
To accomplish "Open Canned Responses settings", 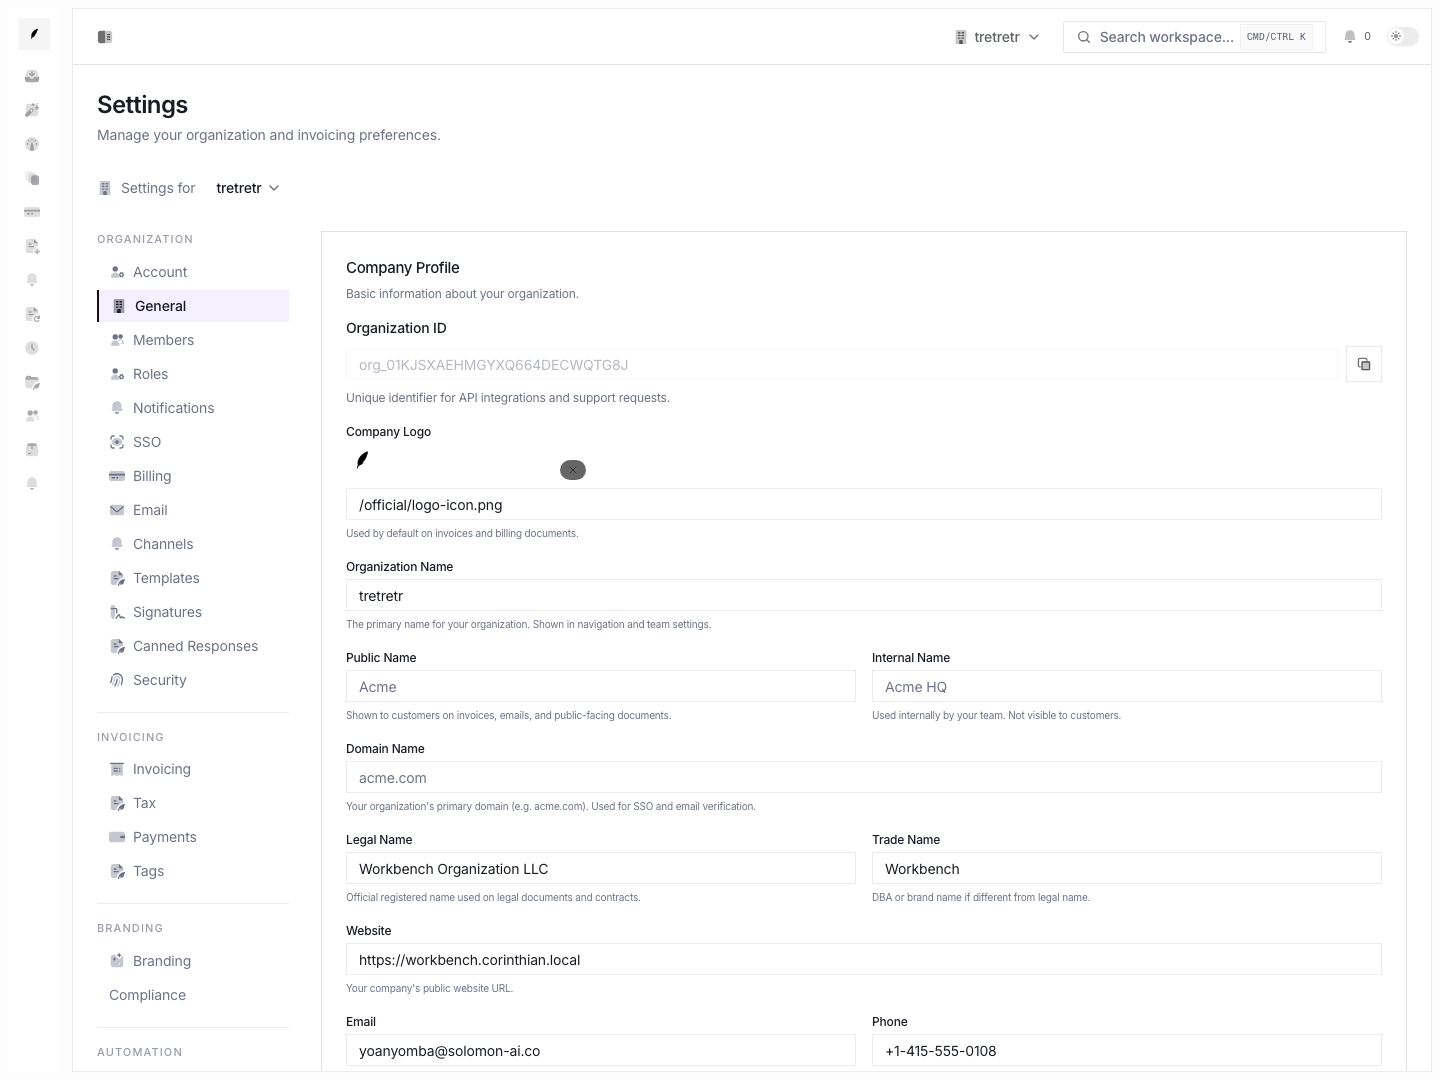I will click(193, 646).
